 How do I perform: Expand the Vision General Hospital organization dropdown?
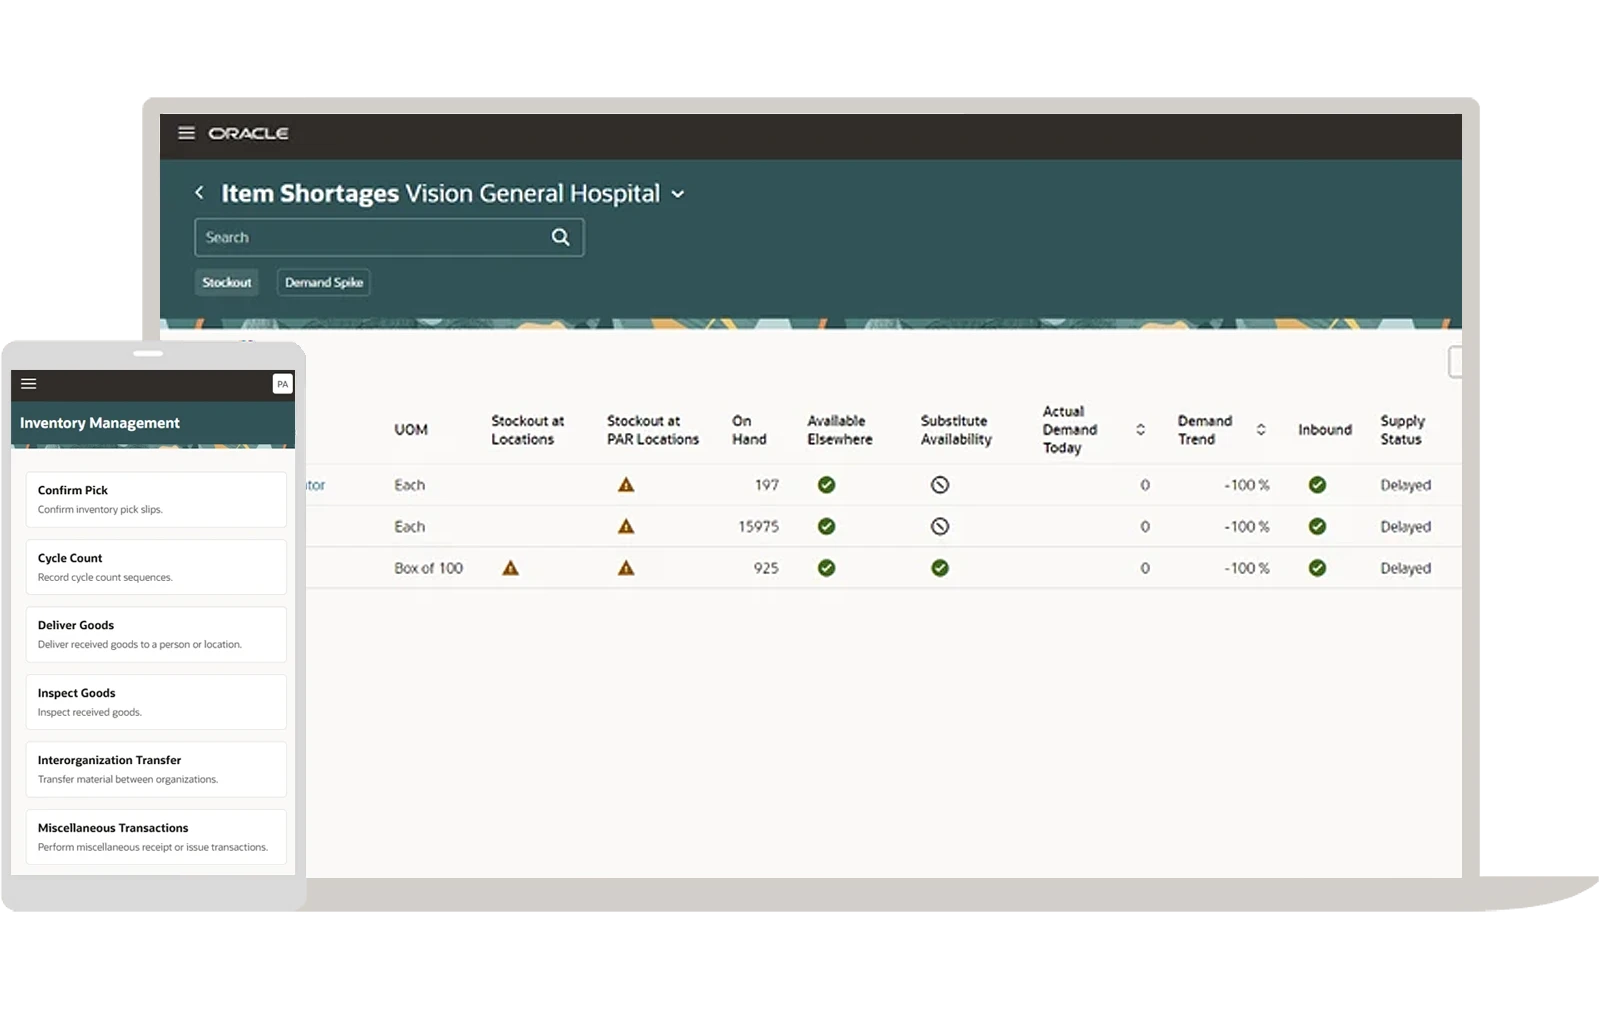pos(678,194)
